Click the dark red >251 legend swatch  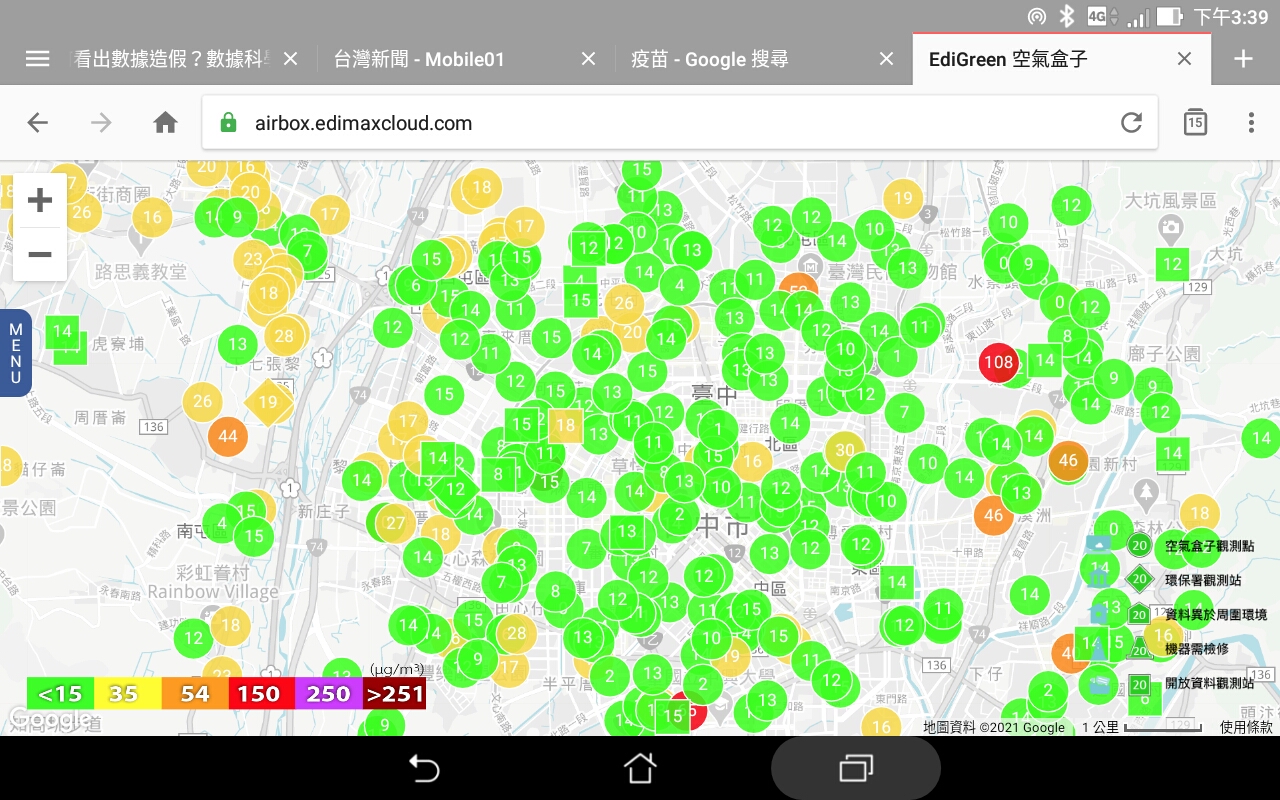[394, 693]
